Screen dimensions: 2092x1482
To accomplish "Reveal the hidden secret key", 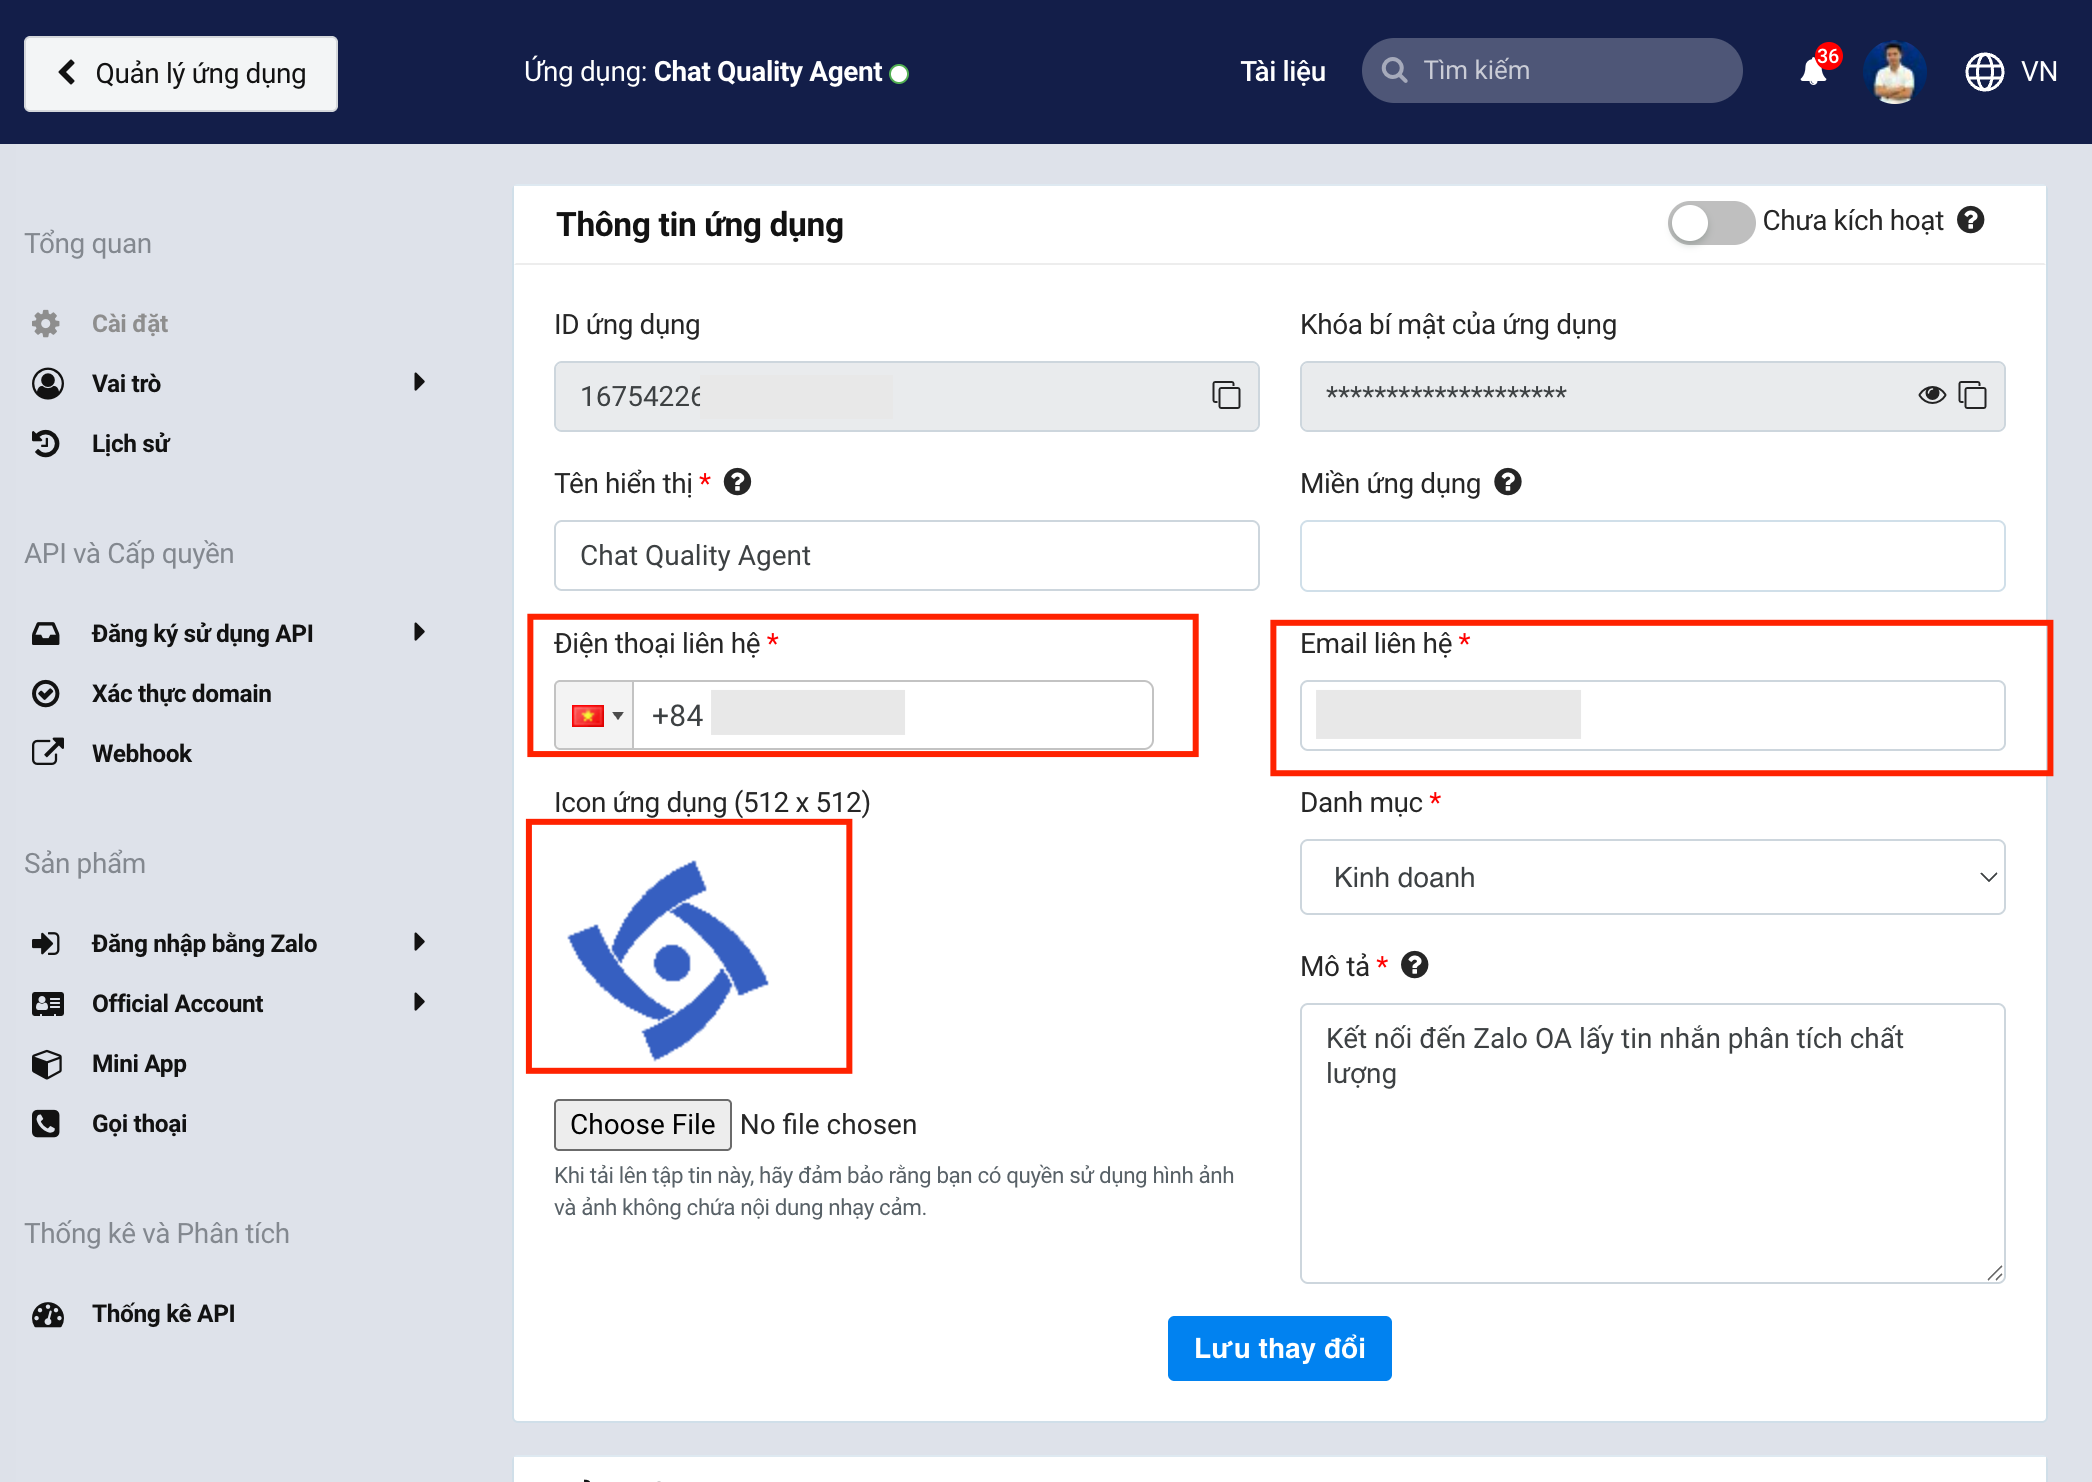I will (1933, 395).
